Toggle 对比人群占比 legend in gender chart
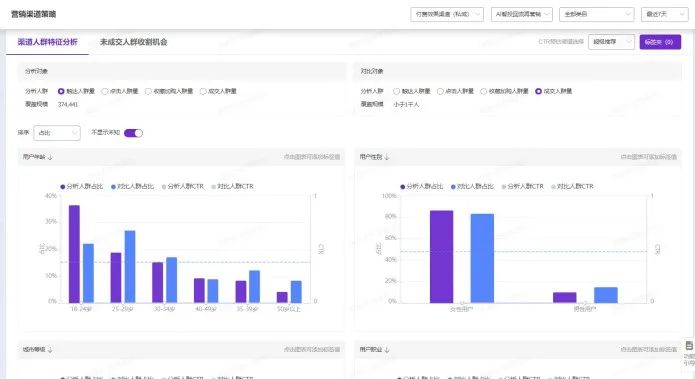This screenshot has width=695, height=379. click(x=472, y=187)
